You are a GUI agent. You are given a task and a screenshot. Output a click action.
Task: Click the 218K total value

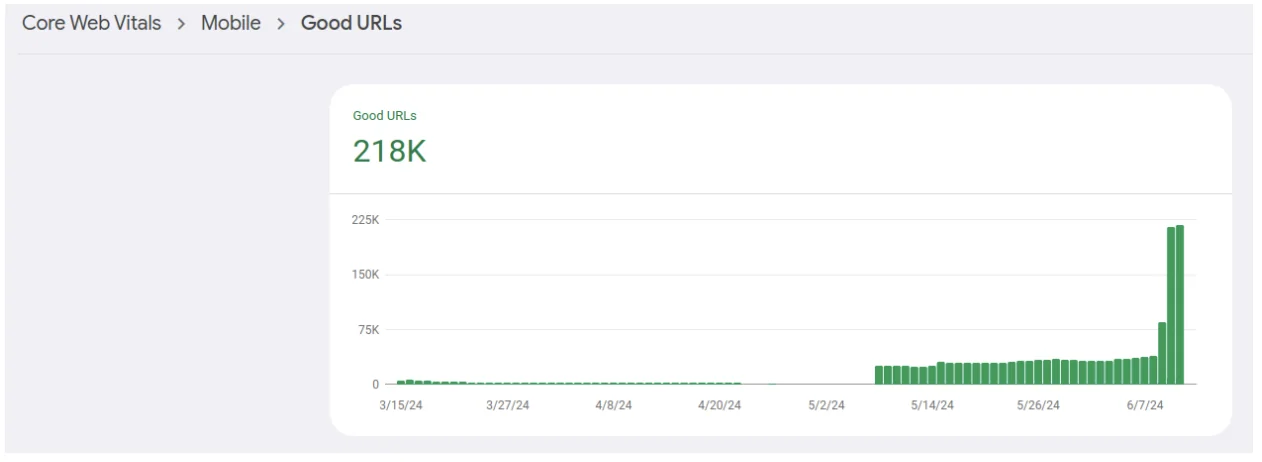389,151
